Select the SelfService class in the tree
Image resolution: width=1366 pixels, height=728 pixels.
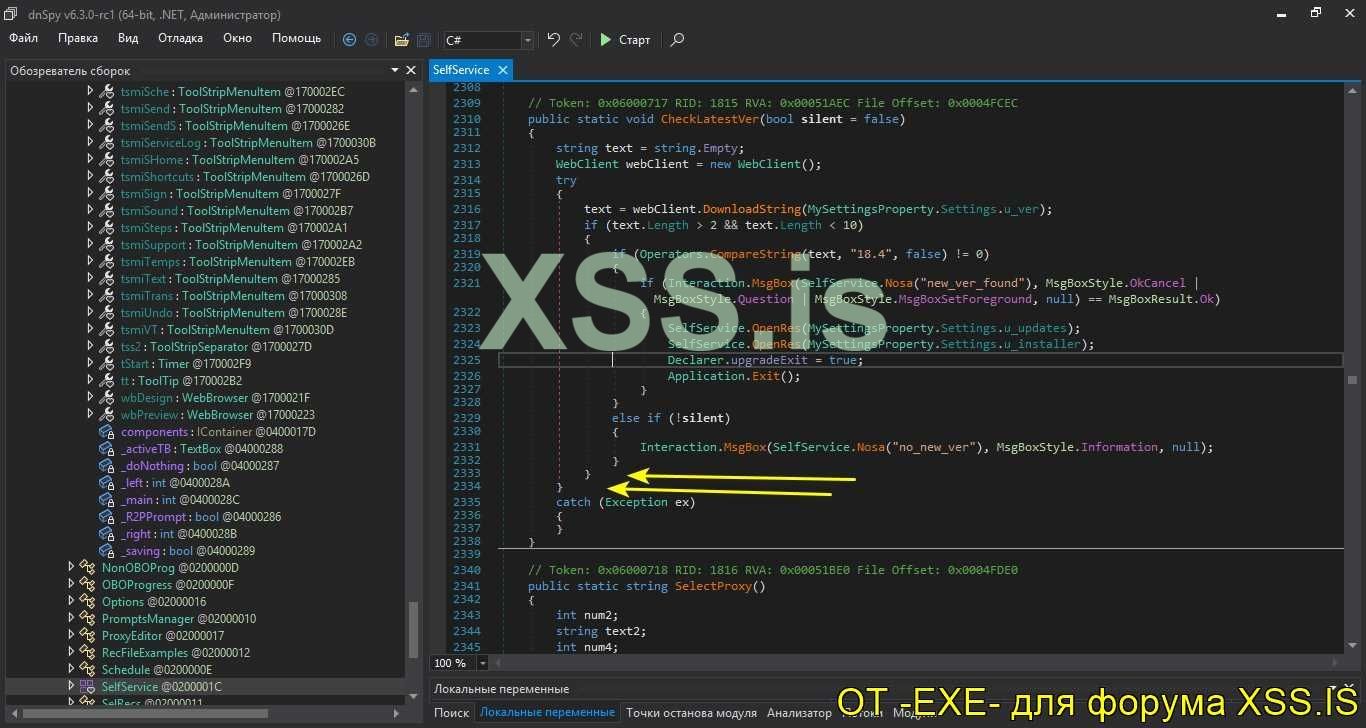162,687
